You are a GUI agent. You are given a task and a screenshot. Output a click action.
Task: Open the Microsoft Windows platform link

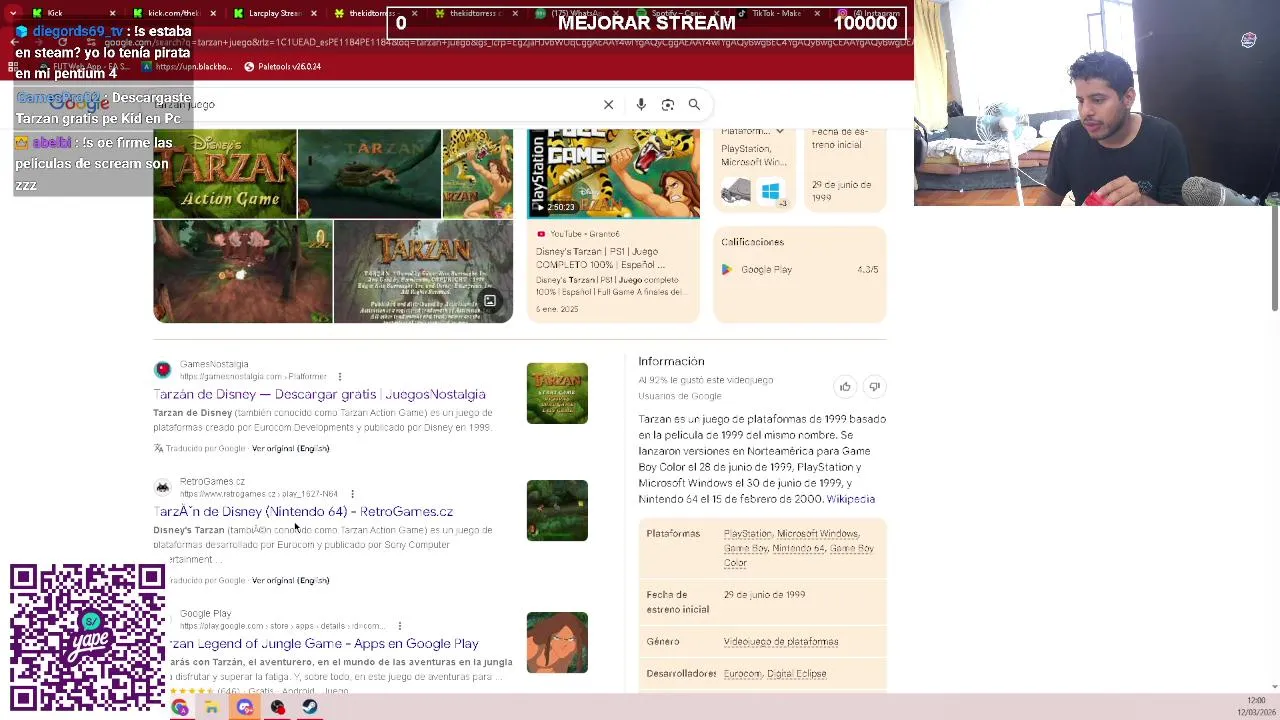point(817,534)
